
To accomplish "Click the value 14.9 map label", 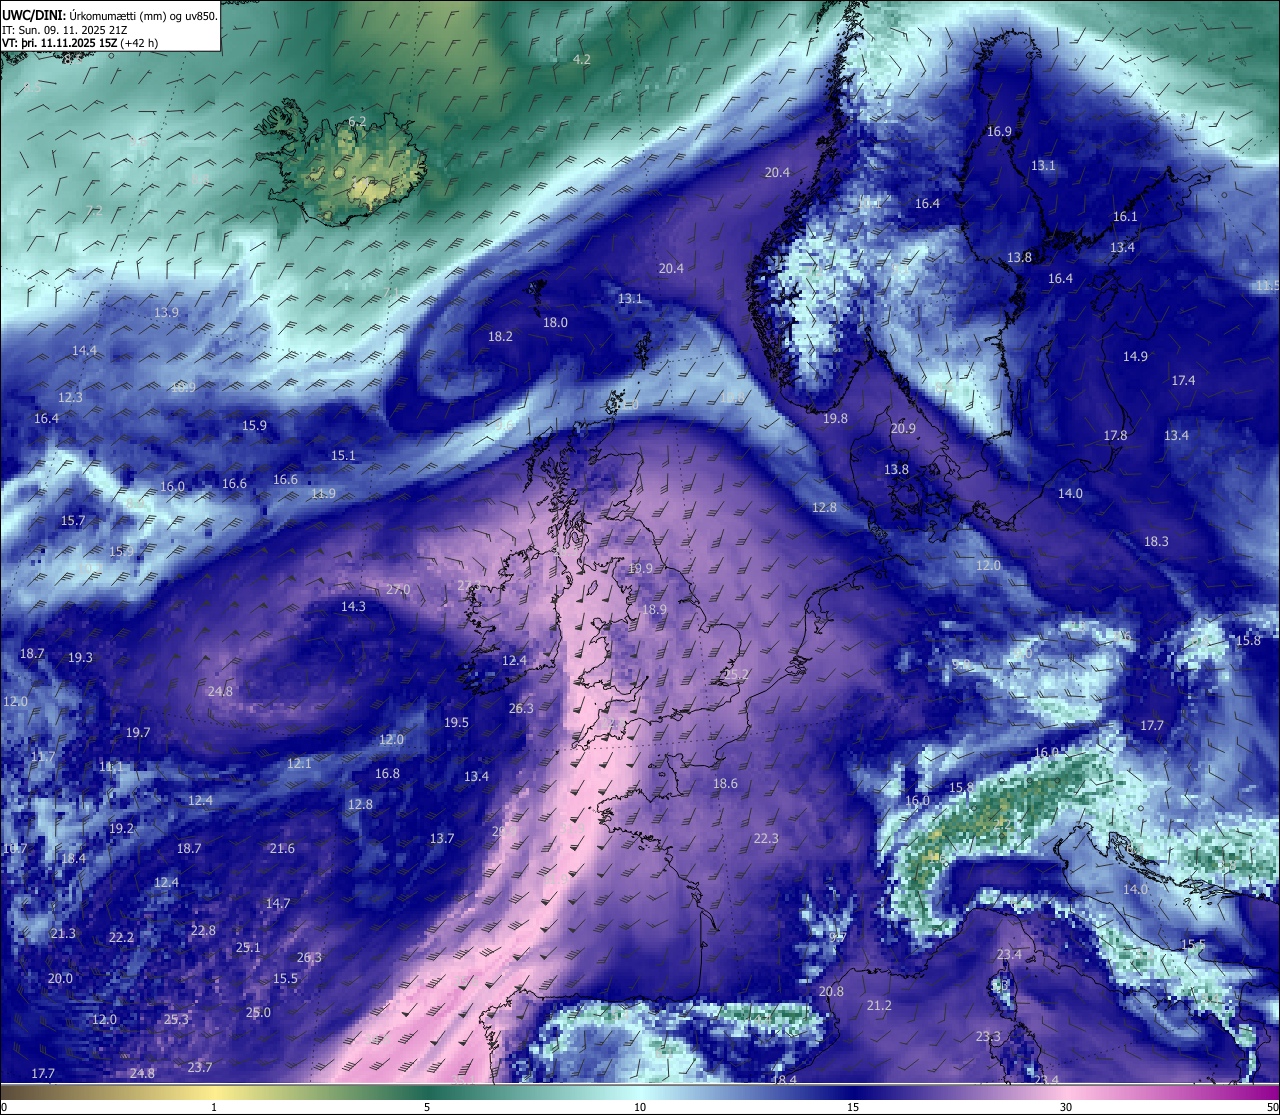I will pyautogui.click(x=1135, y=356).
